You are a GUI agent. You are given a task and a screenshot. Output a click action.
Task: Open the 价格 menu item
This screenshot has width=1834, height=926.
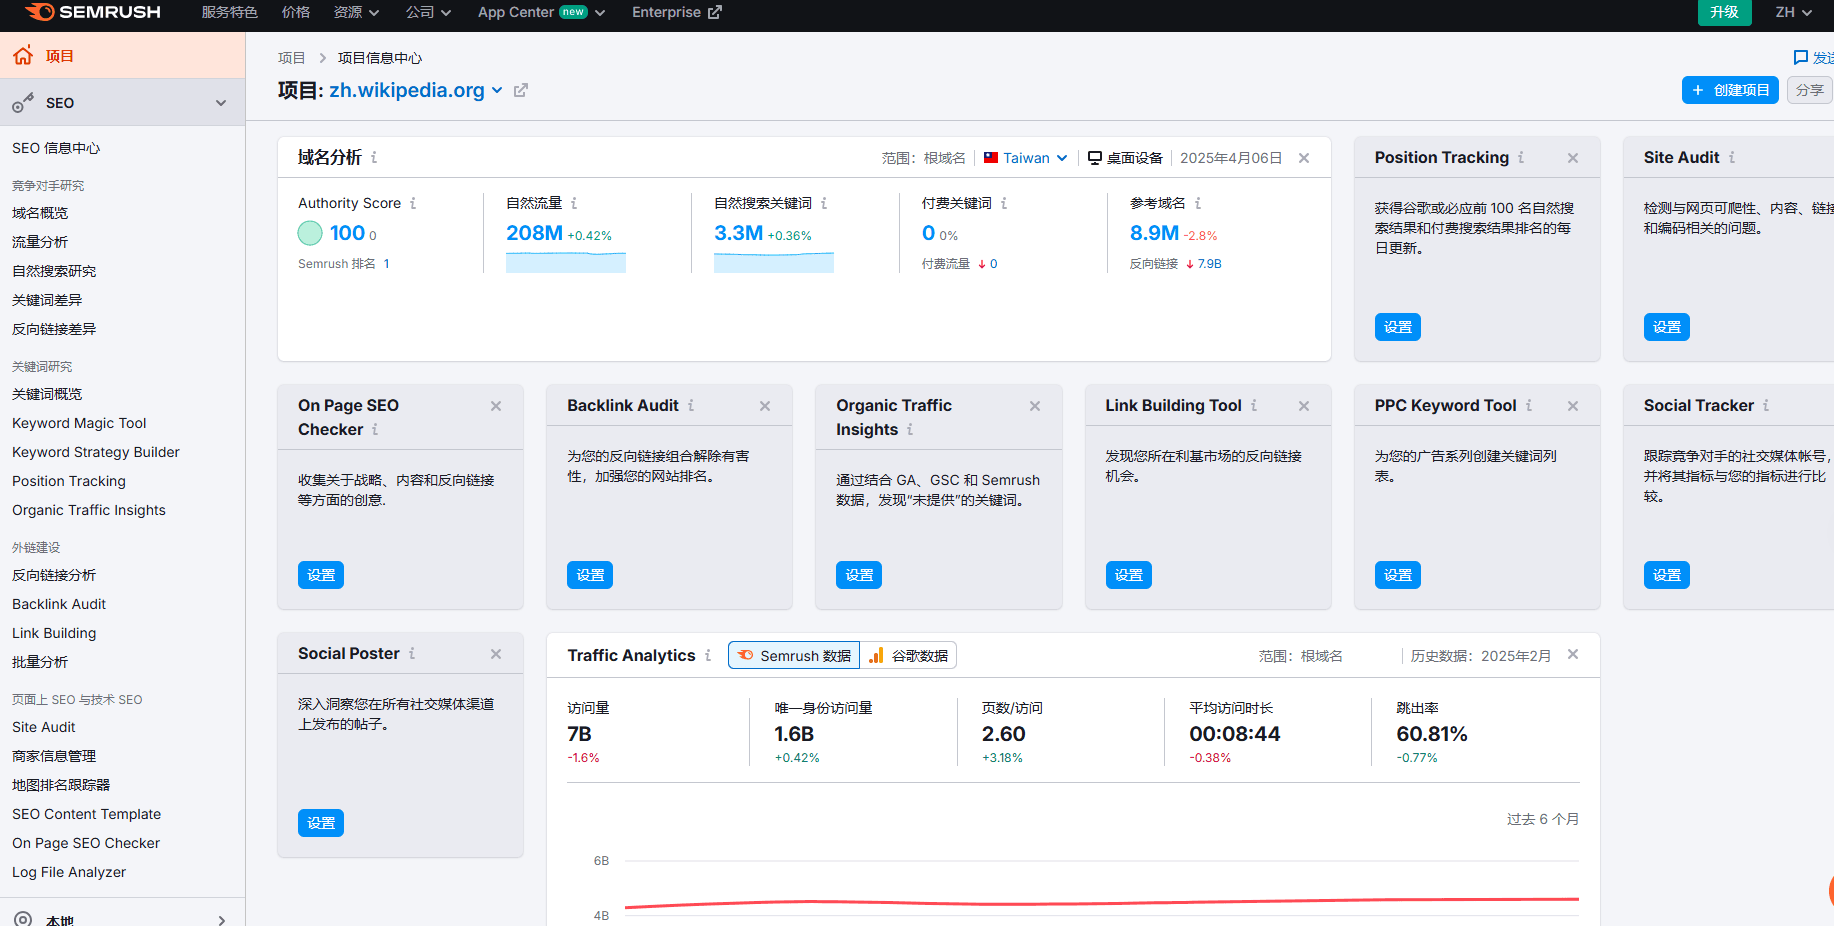(296, 12)
